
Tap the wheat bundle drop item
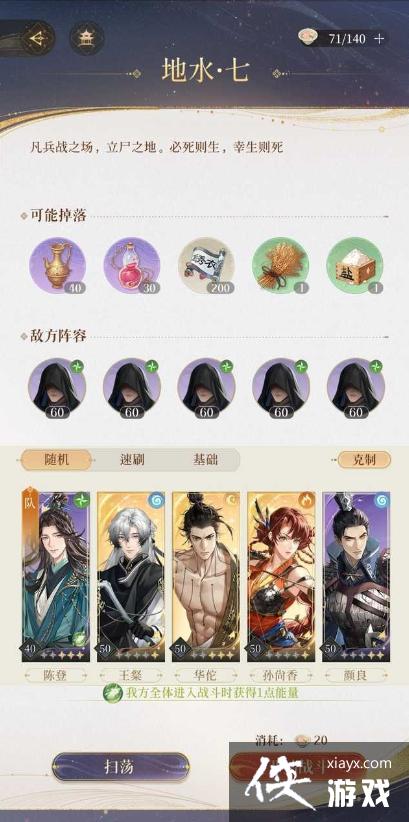coord(281,265)
